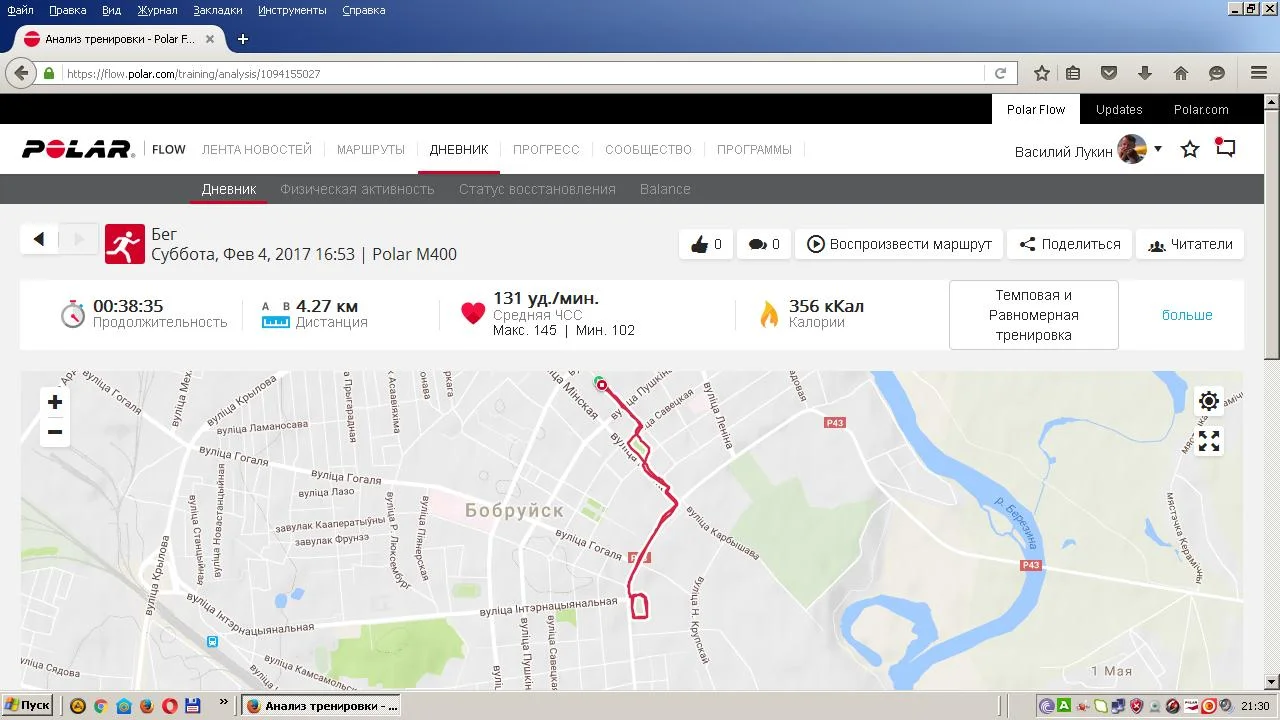The width and height of the screenshot is (1280, 720).
Task: Expand the map to fullscreen
Action: click(1209, 441)
